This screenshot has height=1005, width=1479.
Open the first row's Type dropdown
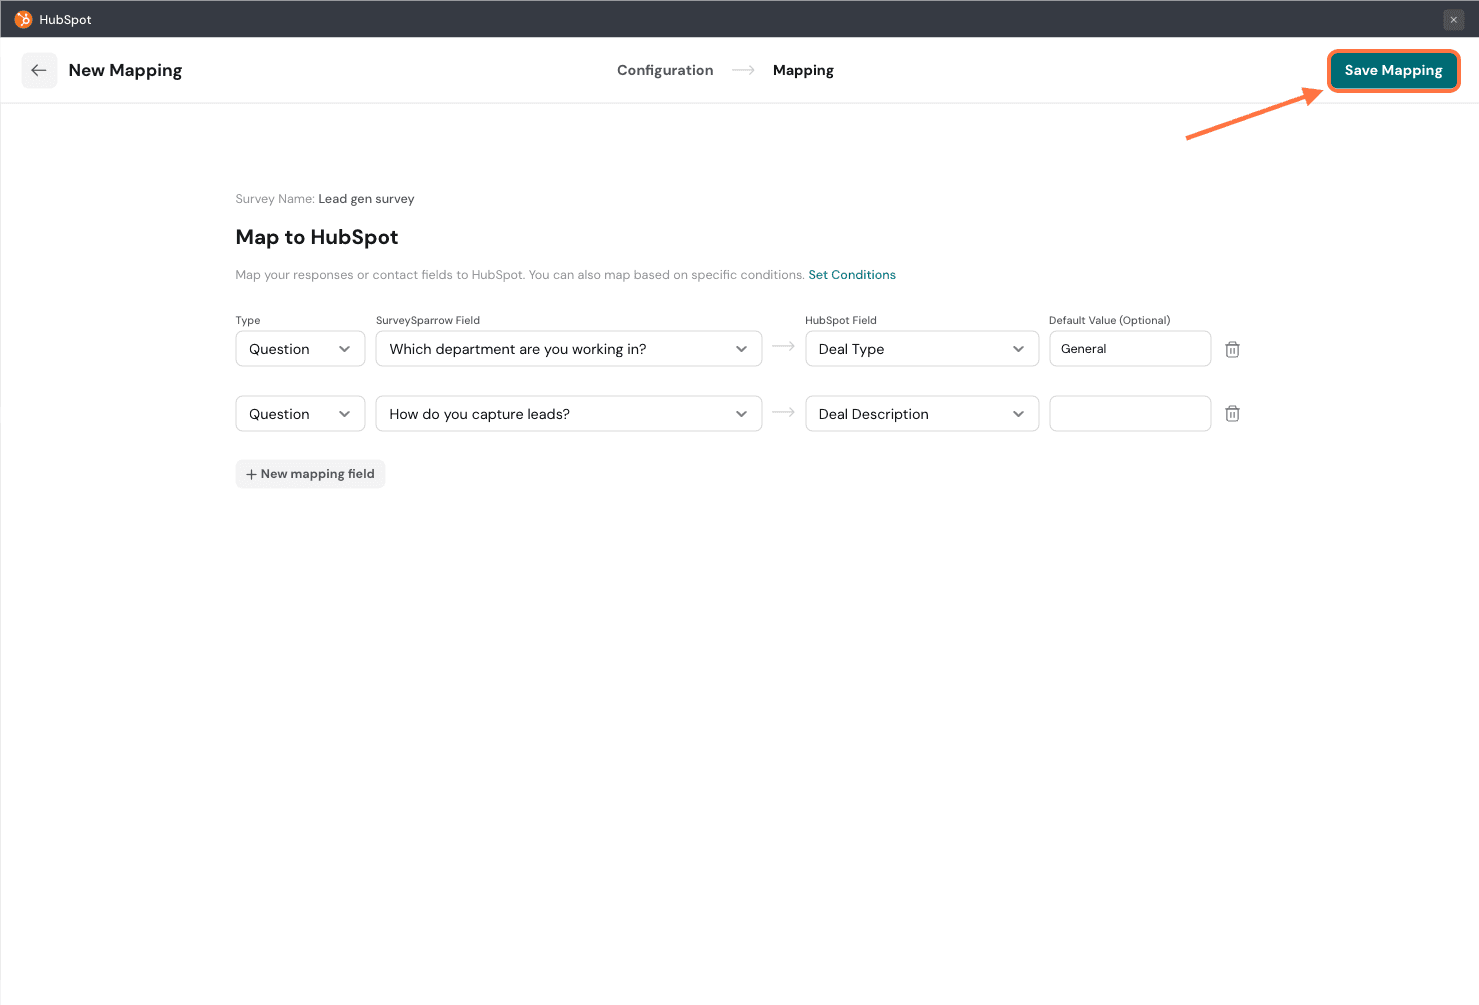(x=300, y=349)
